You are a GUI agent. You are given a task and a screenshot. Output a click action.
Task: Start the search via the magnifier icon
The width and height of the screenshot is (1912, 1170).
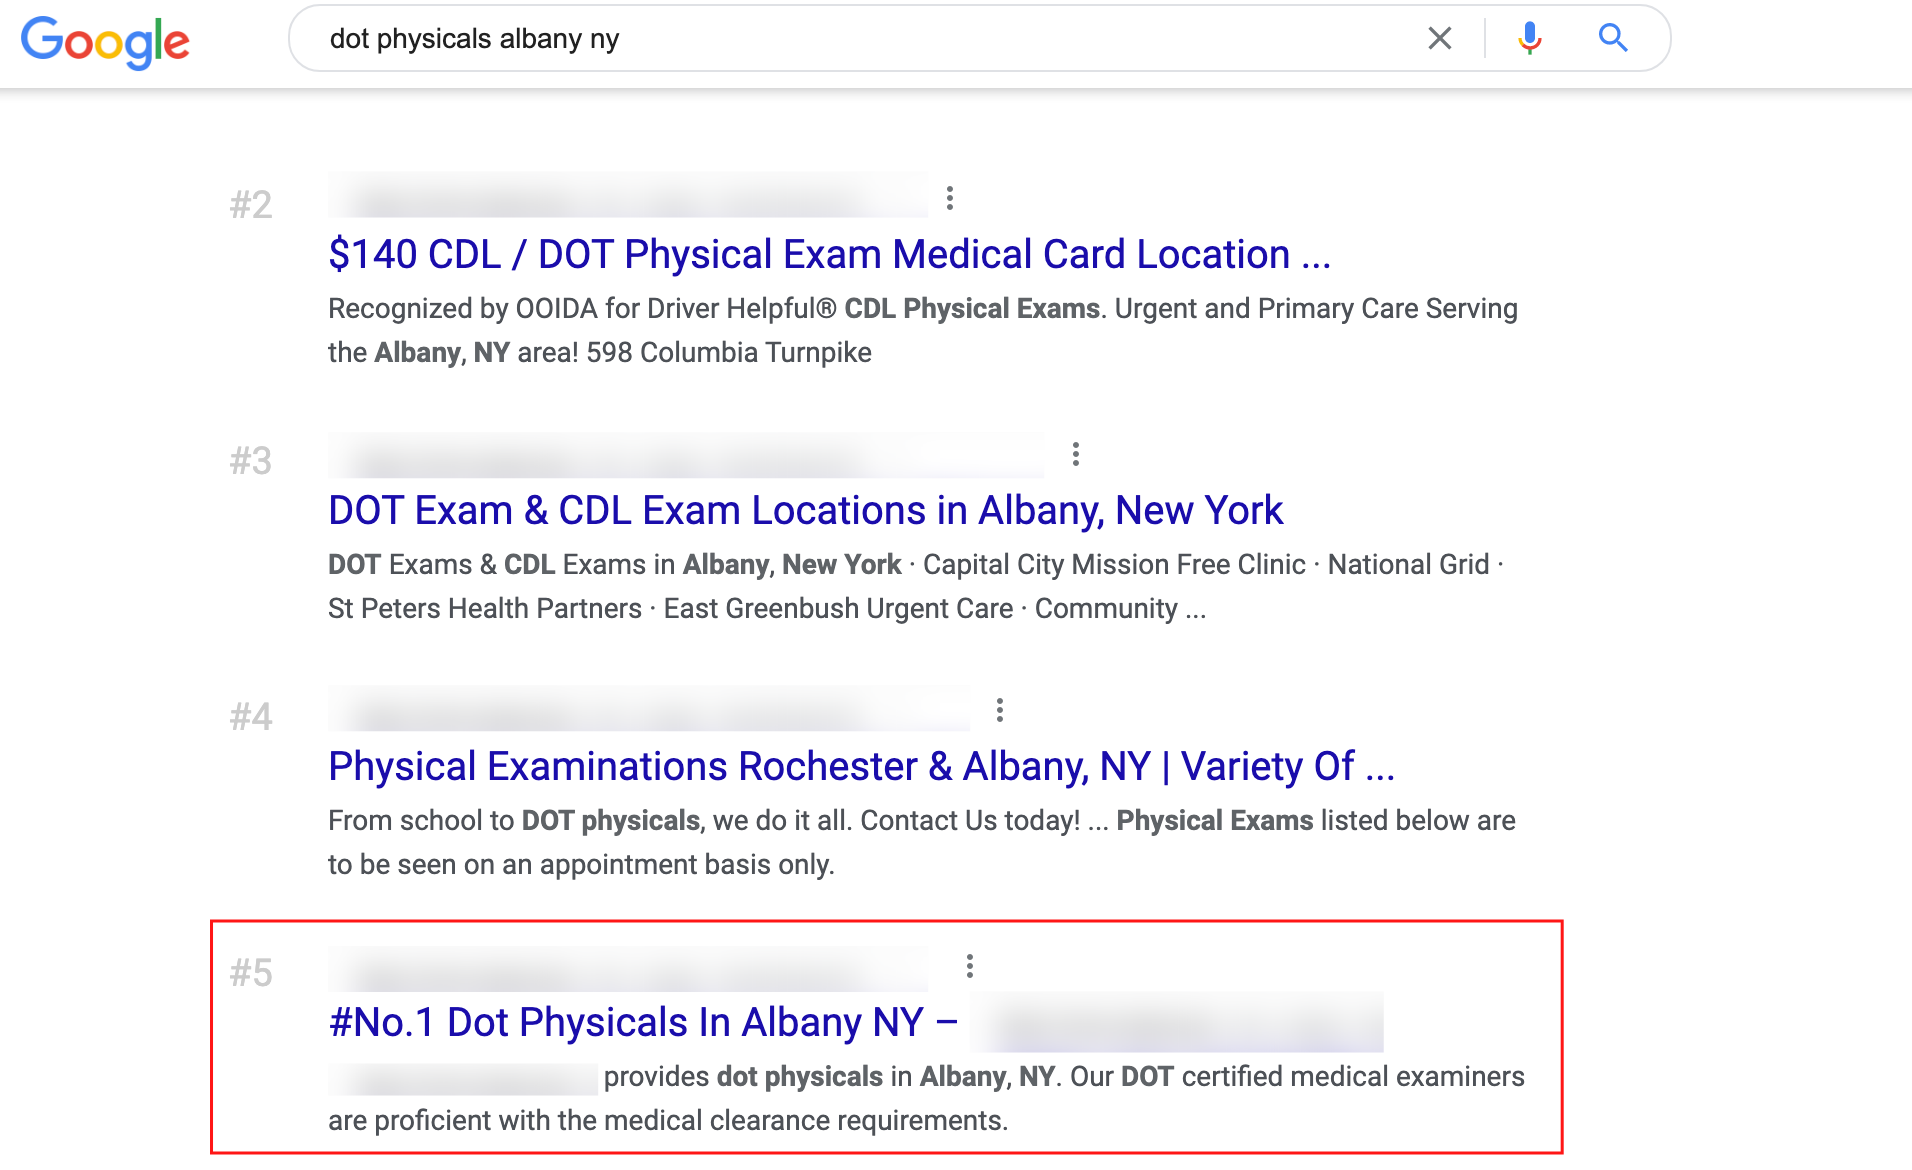[1612, 38]
